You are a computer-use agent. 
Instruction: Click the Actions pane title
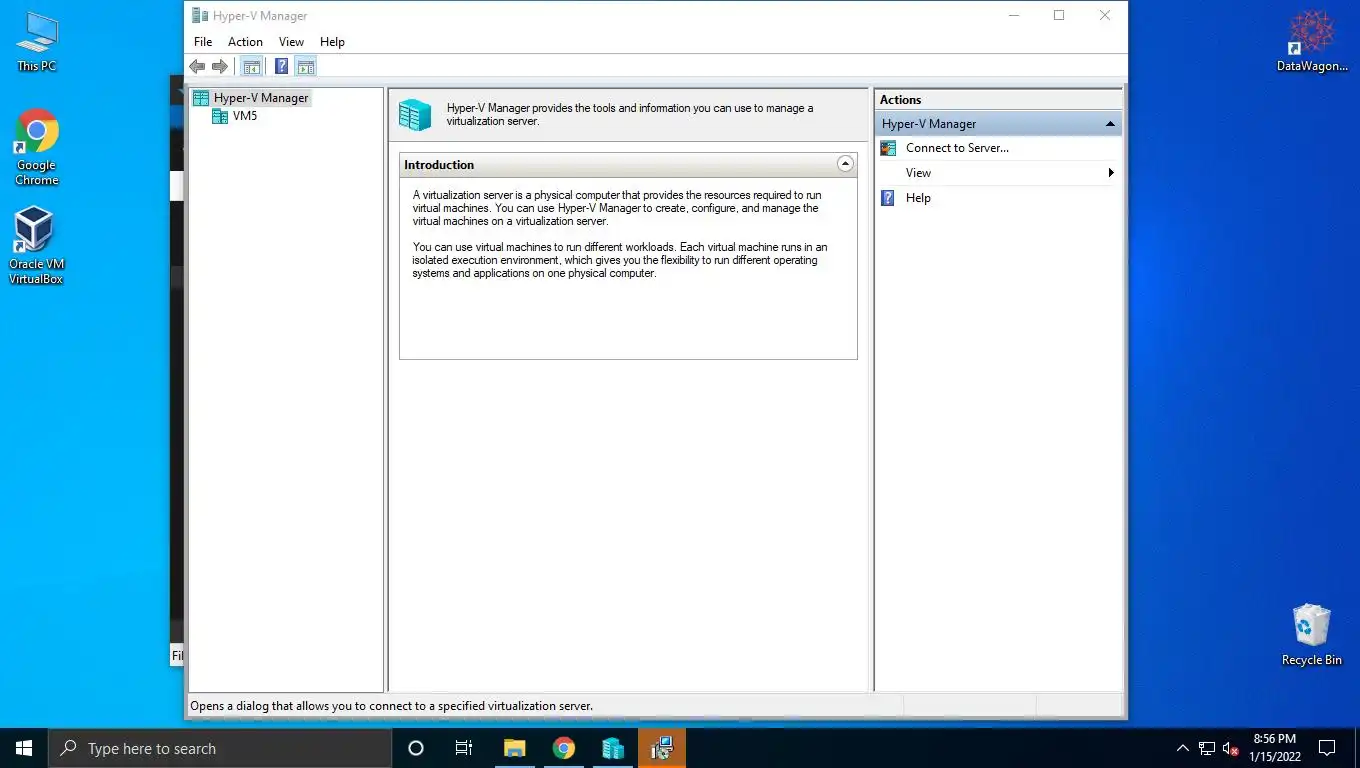[x=900, y=100]
